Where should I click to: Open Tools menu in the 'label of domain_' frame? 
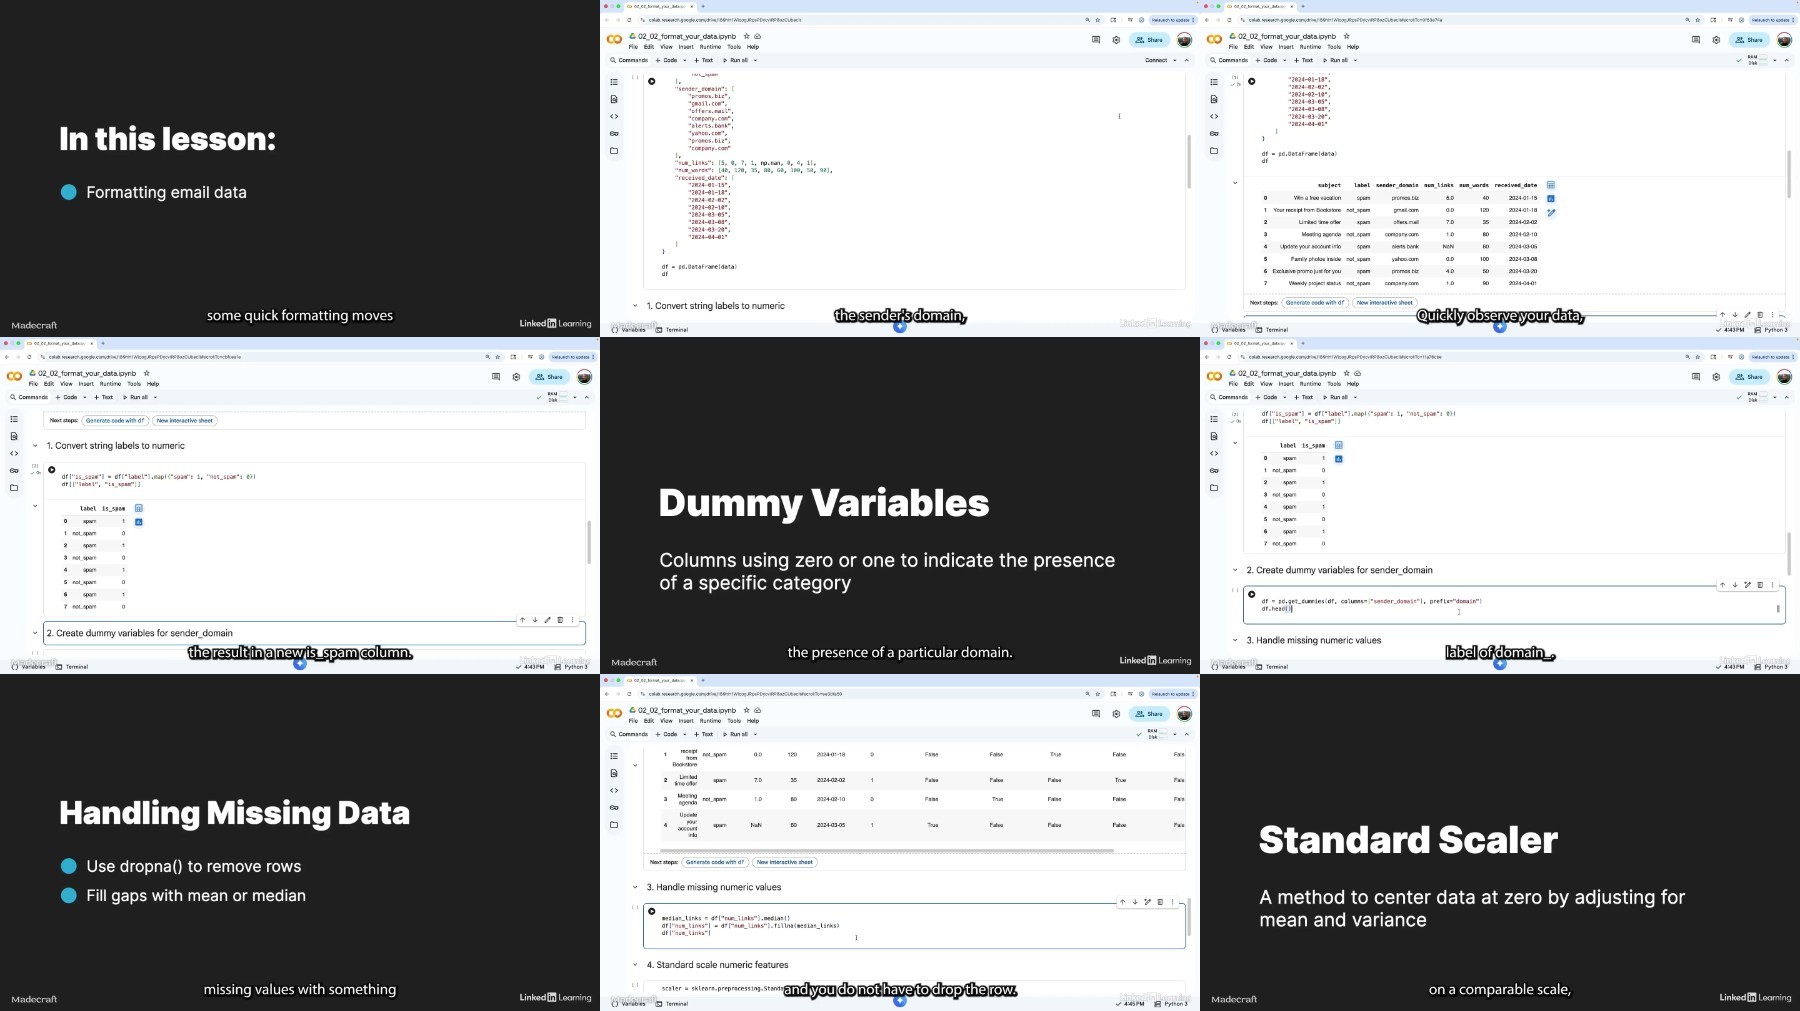click(x=1334, y=384)
